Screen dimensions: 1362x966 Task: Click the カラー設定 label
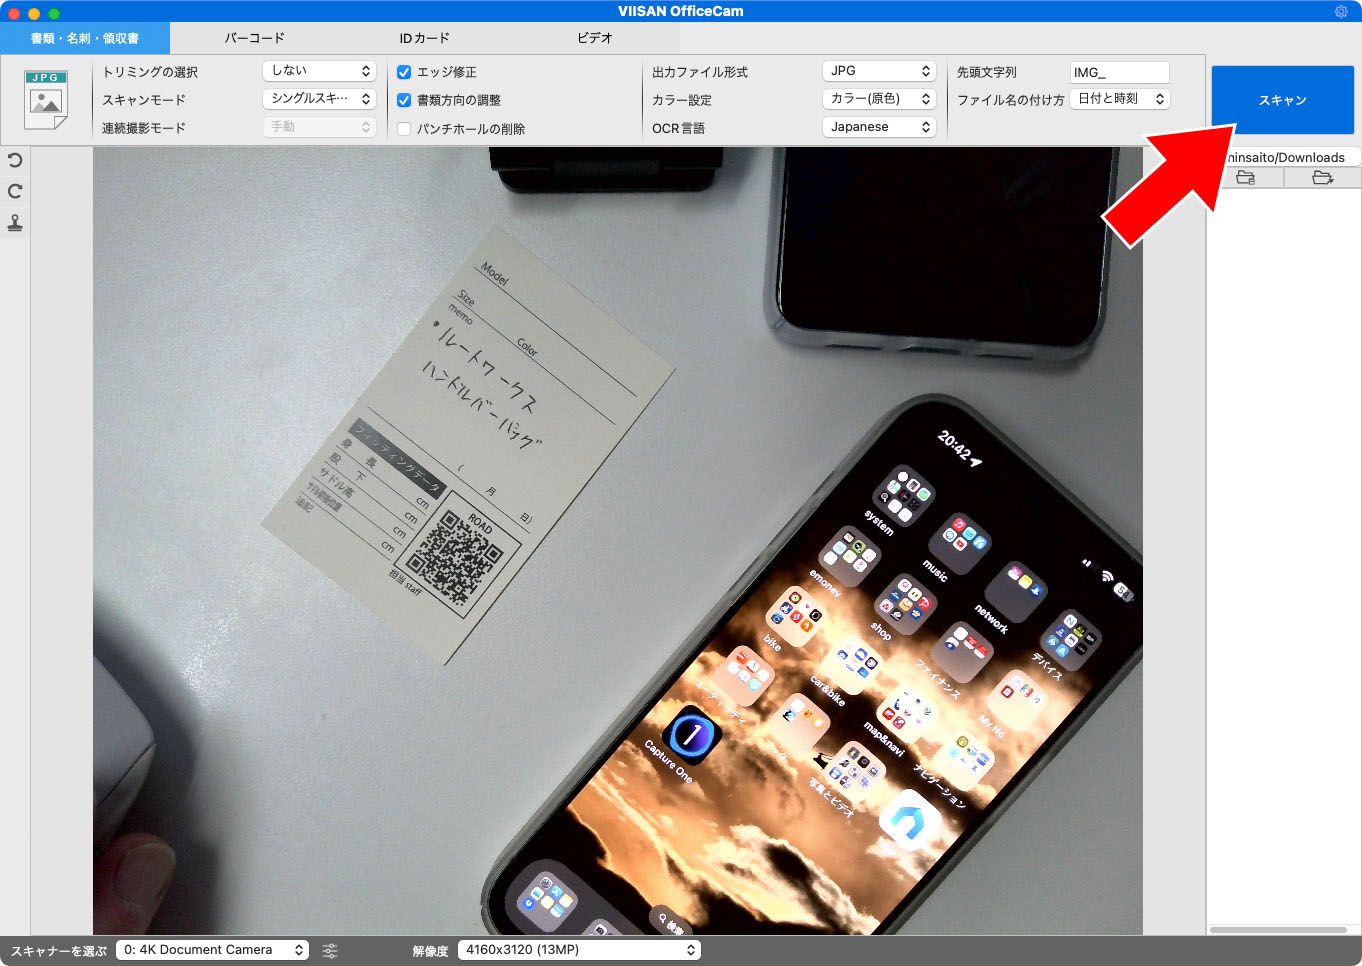(682, 100)
